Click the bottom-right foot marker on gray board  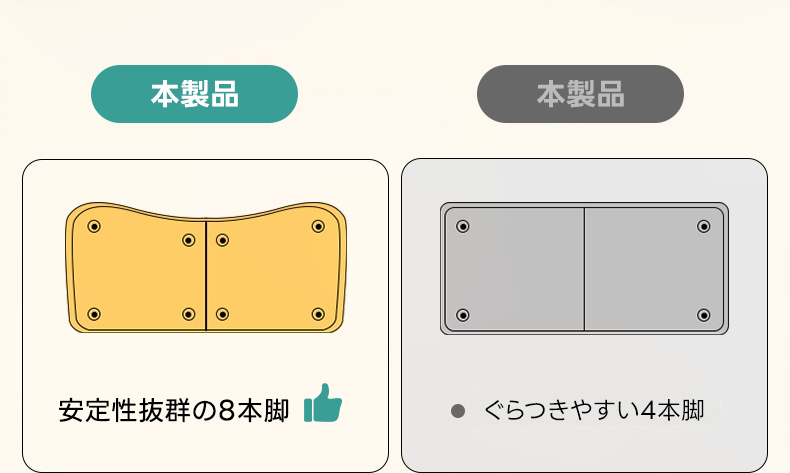point(703,315)
